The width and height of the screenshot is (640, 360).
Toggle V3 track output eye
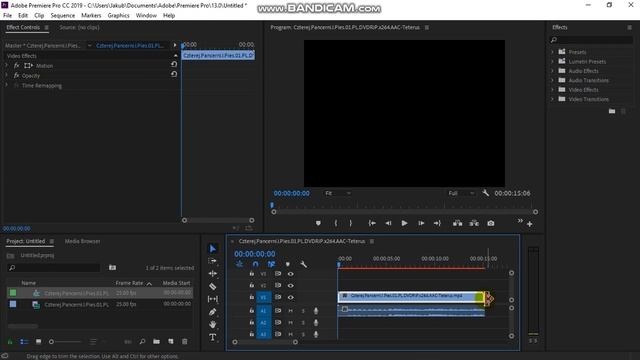point(291,274)
